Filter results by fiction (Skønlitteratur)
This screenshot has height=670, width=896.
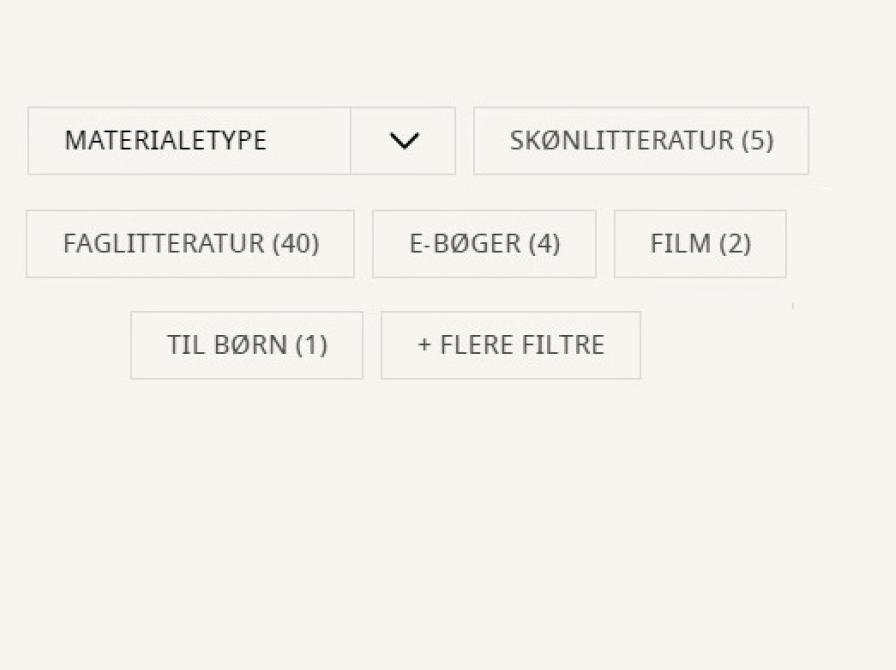coord(641,141)
